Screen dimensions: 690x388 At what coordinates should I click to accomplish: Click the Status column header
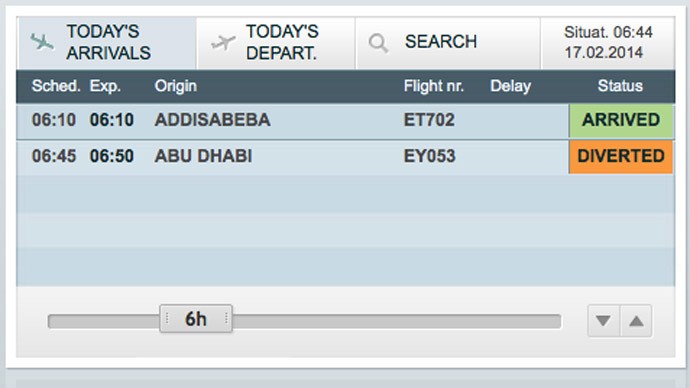620,86
